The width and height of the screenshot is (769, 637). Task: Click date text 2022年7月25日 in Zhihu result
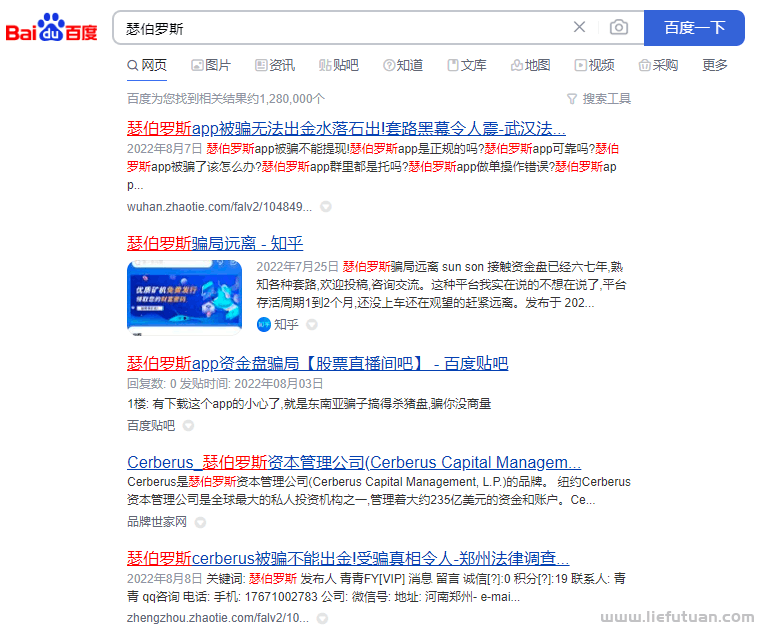pos(297,267)
